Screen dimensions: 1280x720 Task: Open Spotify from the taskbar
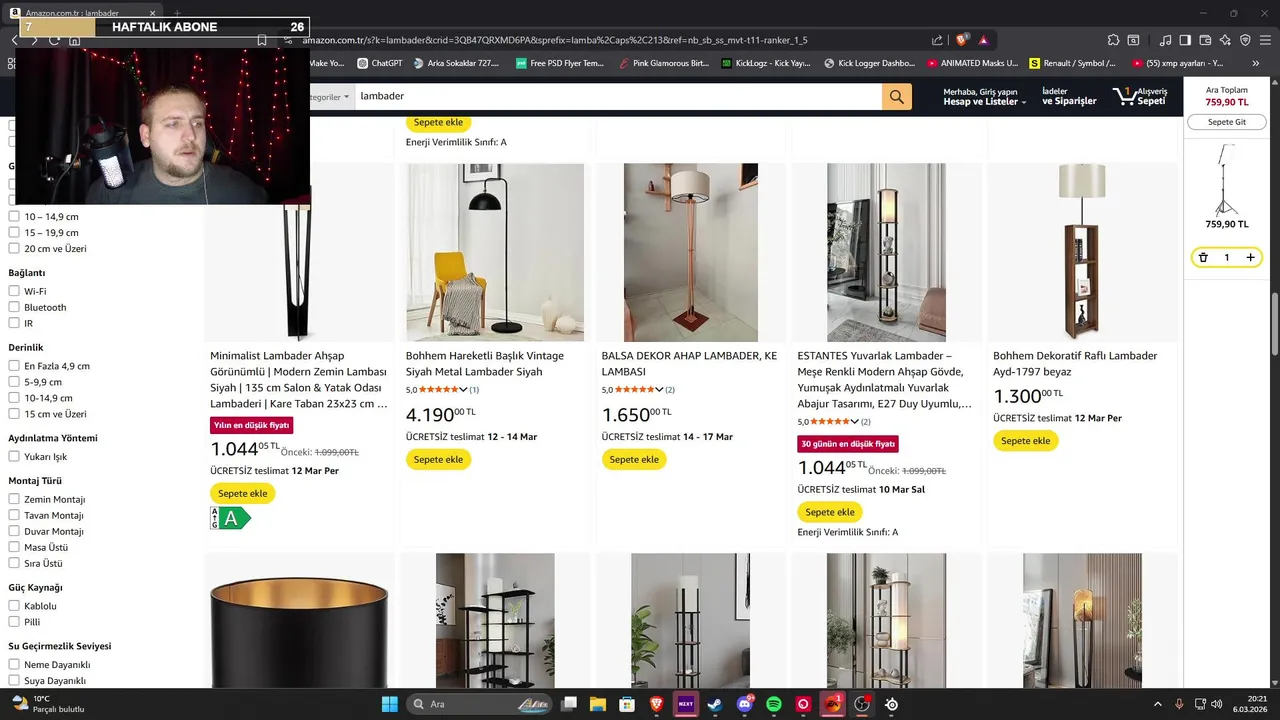[x=773, y=704]
